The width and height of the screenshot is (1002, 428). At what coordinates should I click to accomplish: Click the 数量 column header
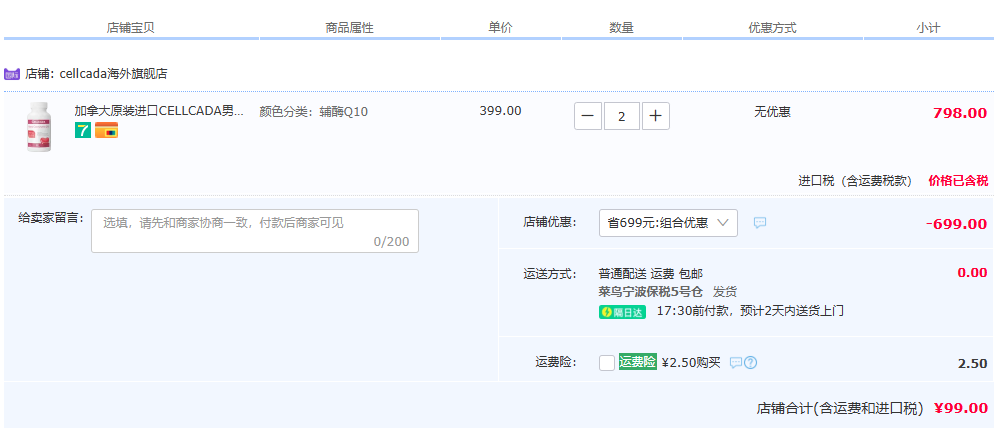tap(621, 28)
